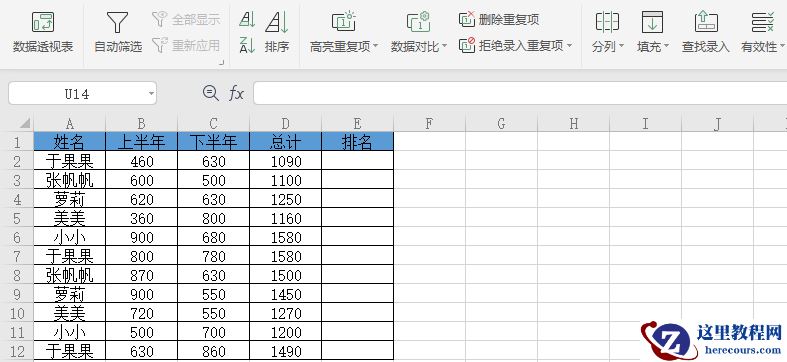Expand the 高亮重复项 dropdown arrow
Screen dimensions: 787x362
tap(376, 47)
